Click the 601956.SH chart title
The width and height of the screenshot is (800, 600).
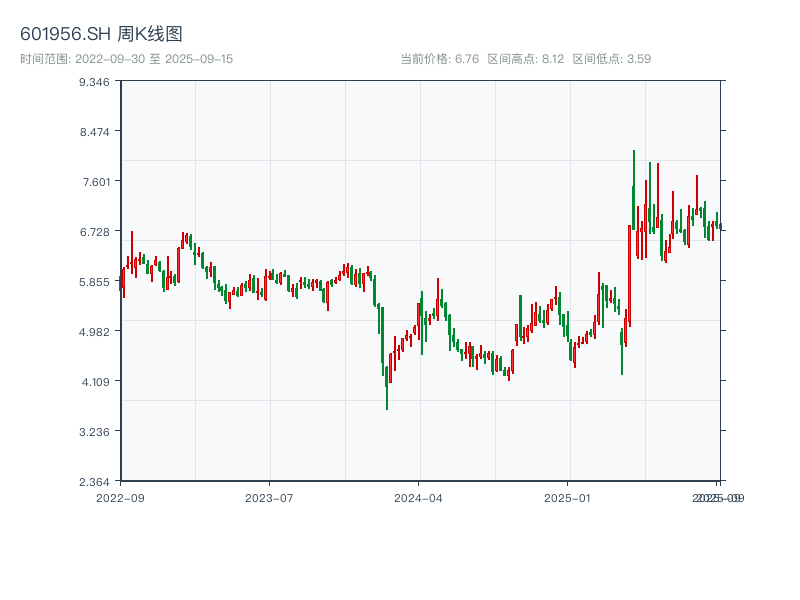point(101,35)
